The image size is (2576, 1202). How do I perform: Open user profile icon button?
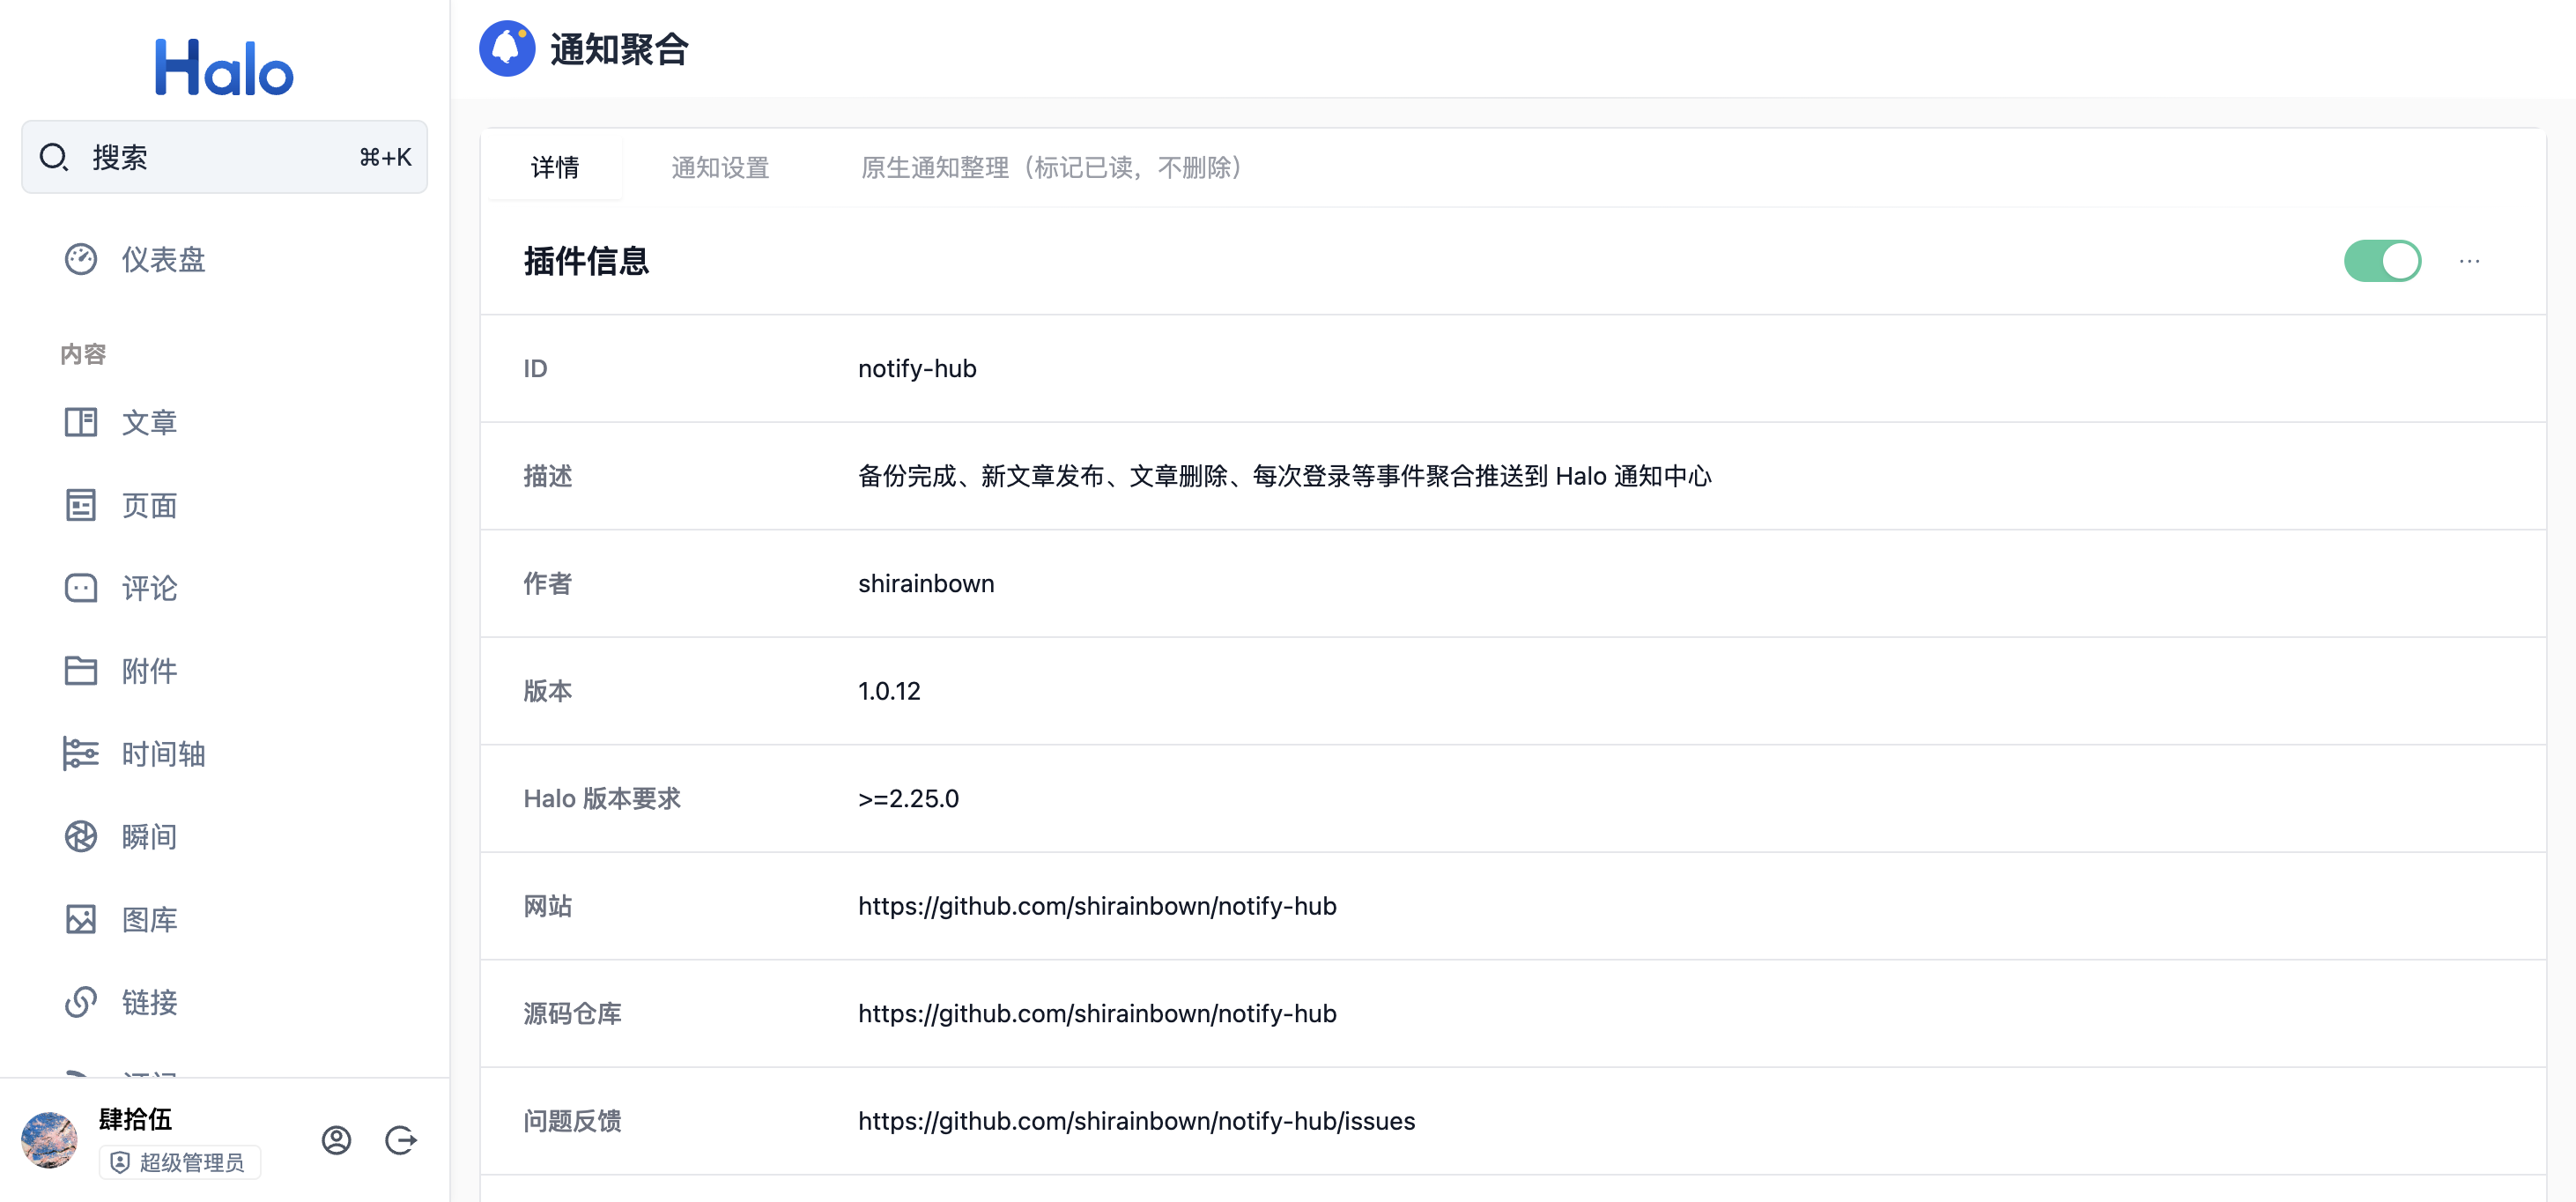(336, 1140)
